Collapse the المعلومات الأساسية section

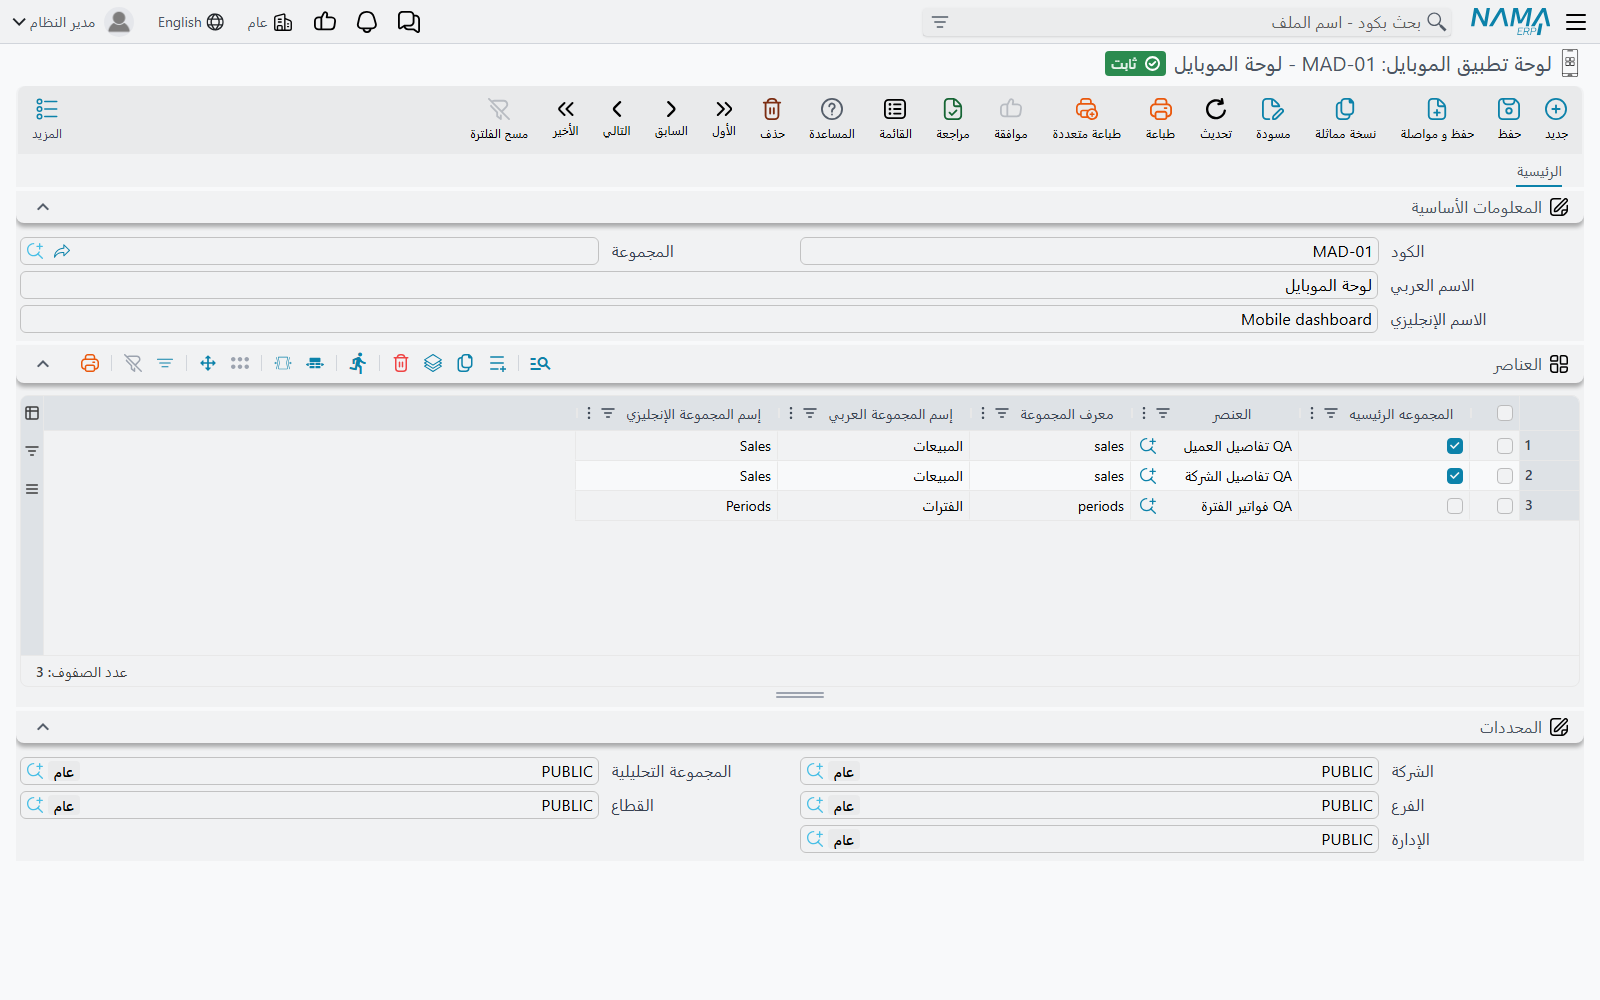[43, 207]
